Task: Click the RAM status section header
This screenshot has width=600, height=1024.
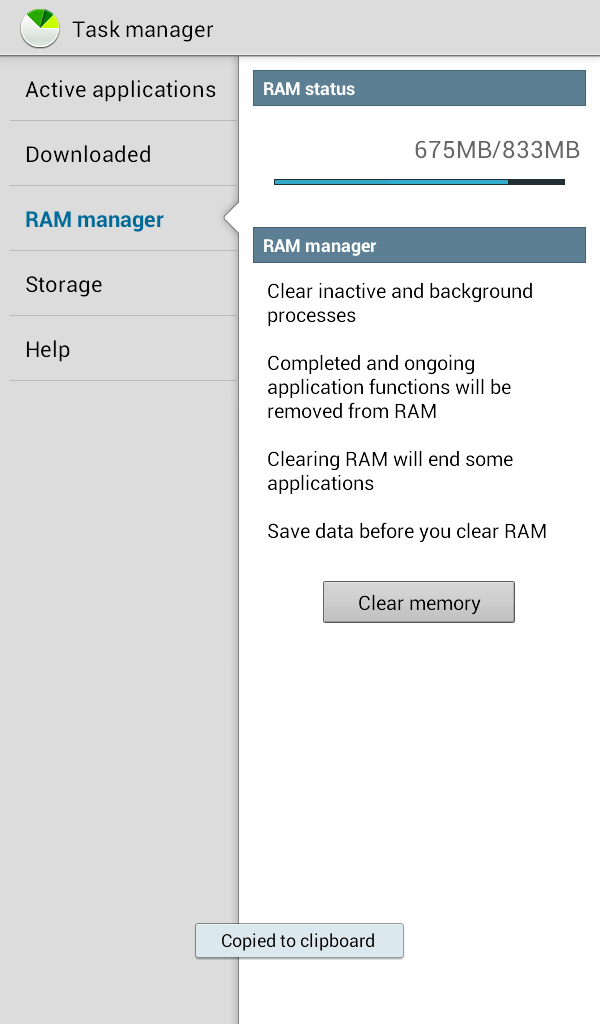Action: pyautogui.click(x=419, y=89)
